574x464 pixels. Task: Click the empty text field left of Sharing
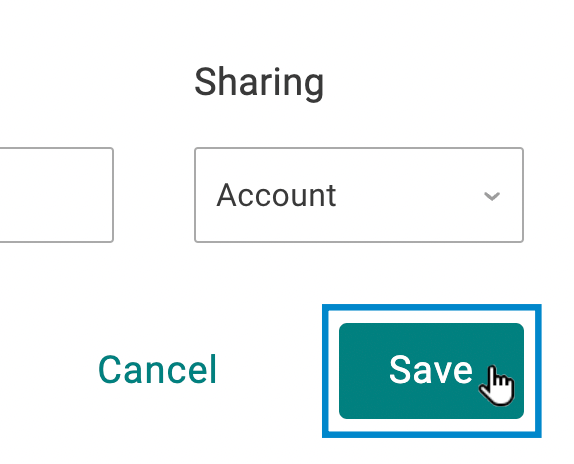click(x=56, y=195)
